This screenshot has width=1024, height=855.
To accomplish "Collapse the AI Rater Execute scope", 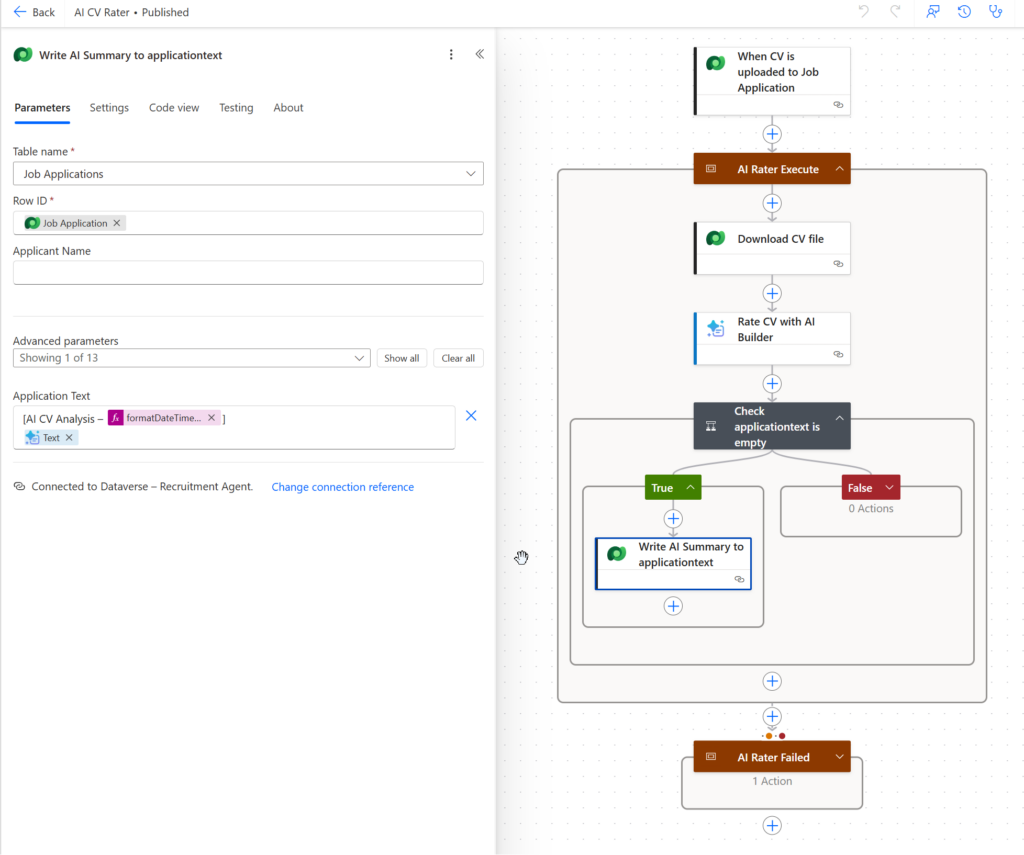I will tap(839, 169).
